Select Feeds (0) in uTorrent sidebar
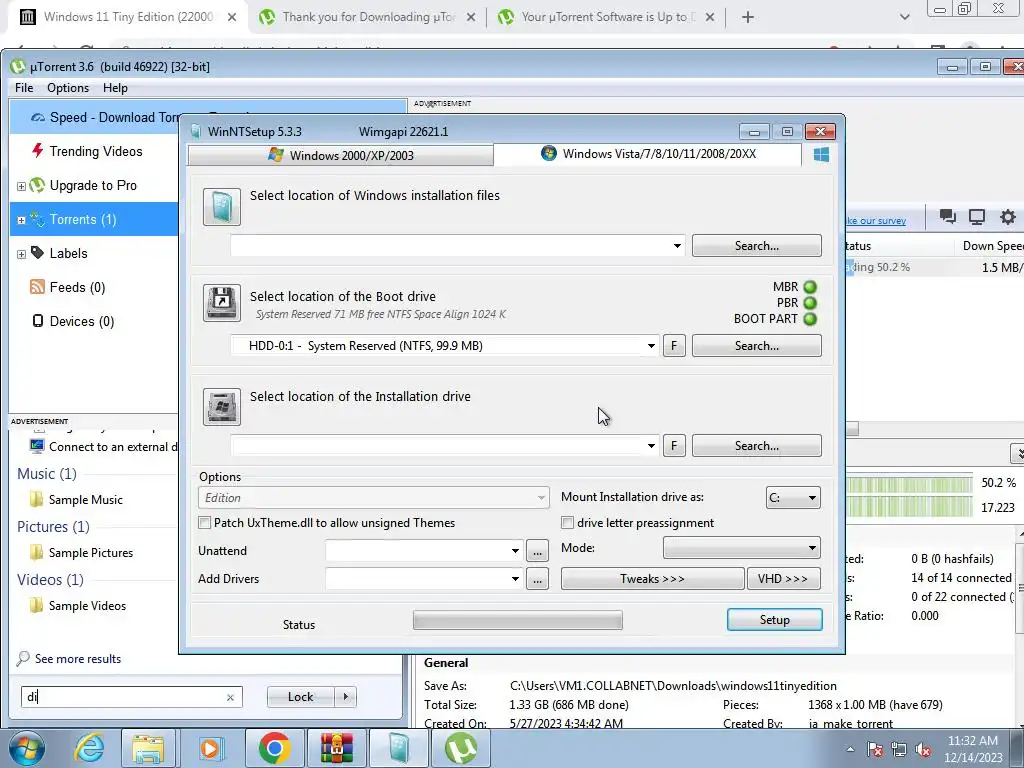Image resolution: width=1024 pixels, height=768 pixels. coord(67,287)
